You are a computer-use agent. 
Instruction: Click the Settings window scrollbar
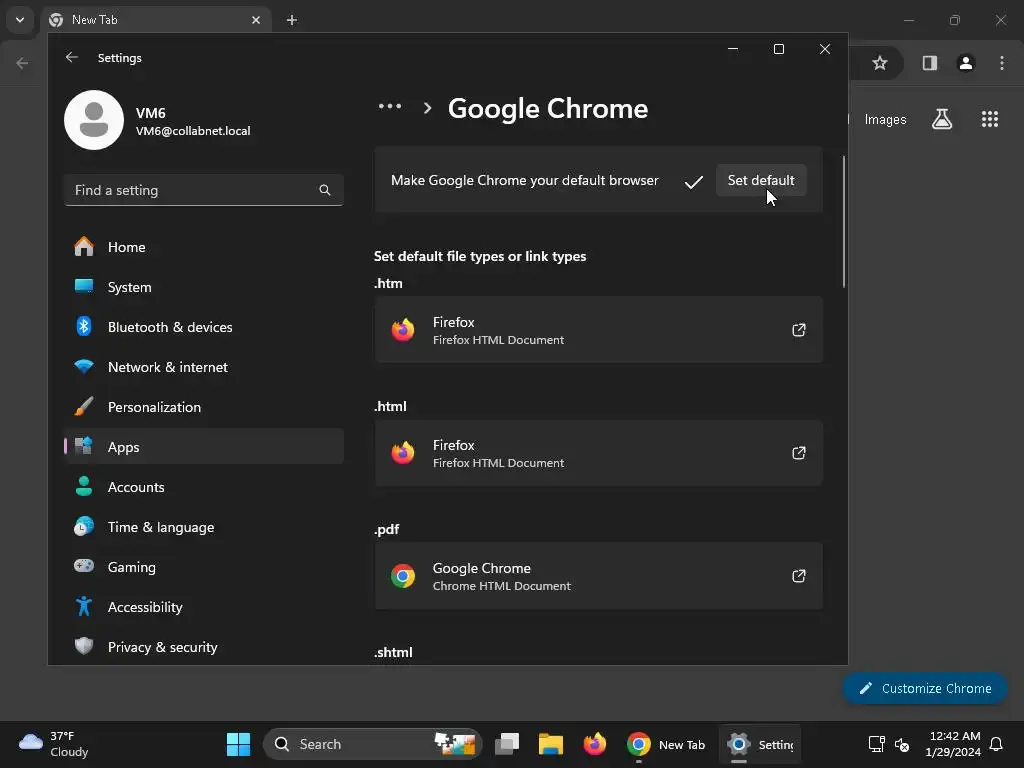click(x=844, y=222)
